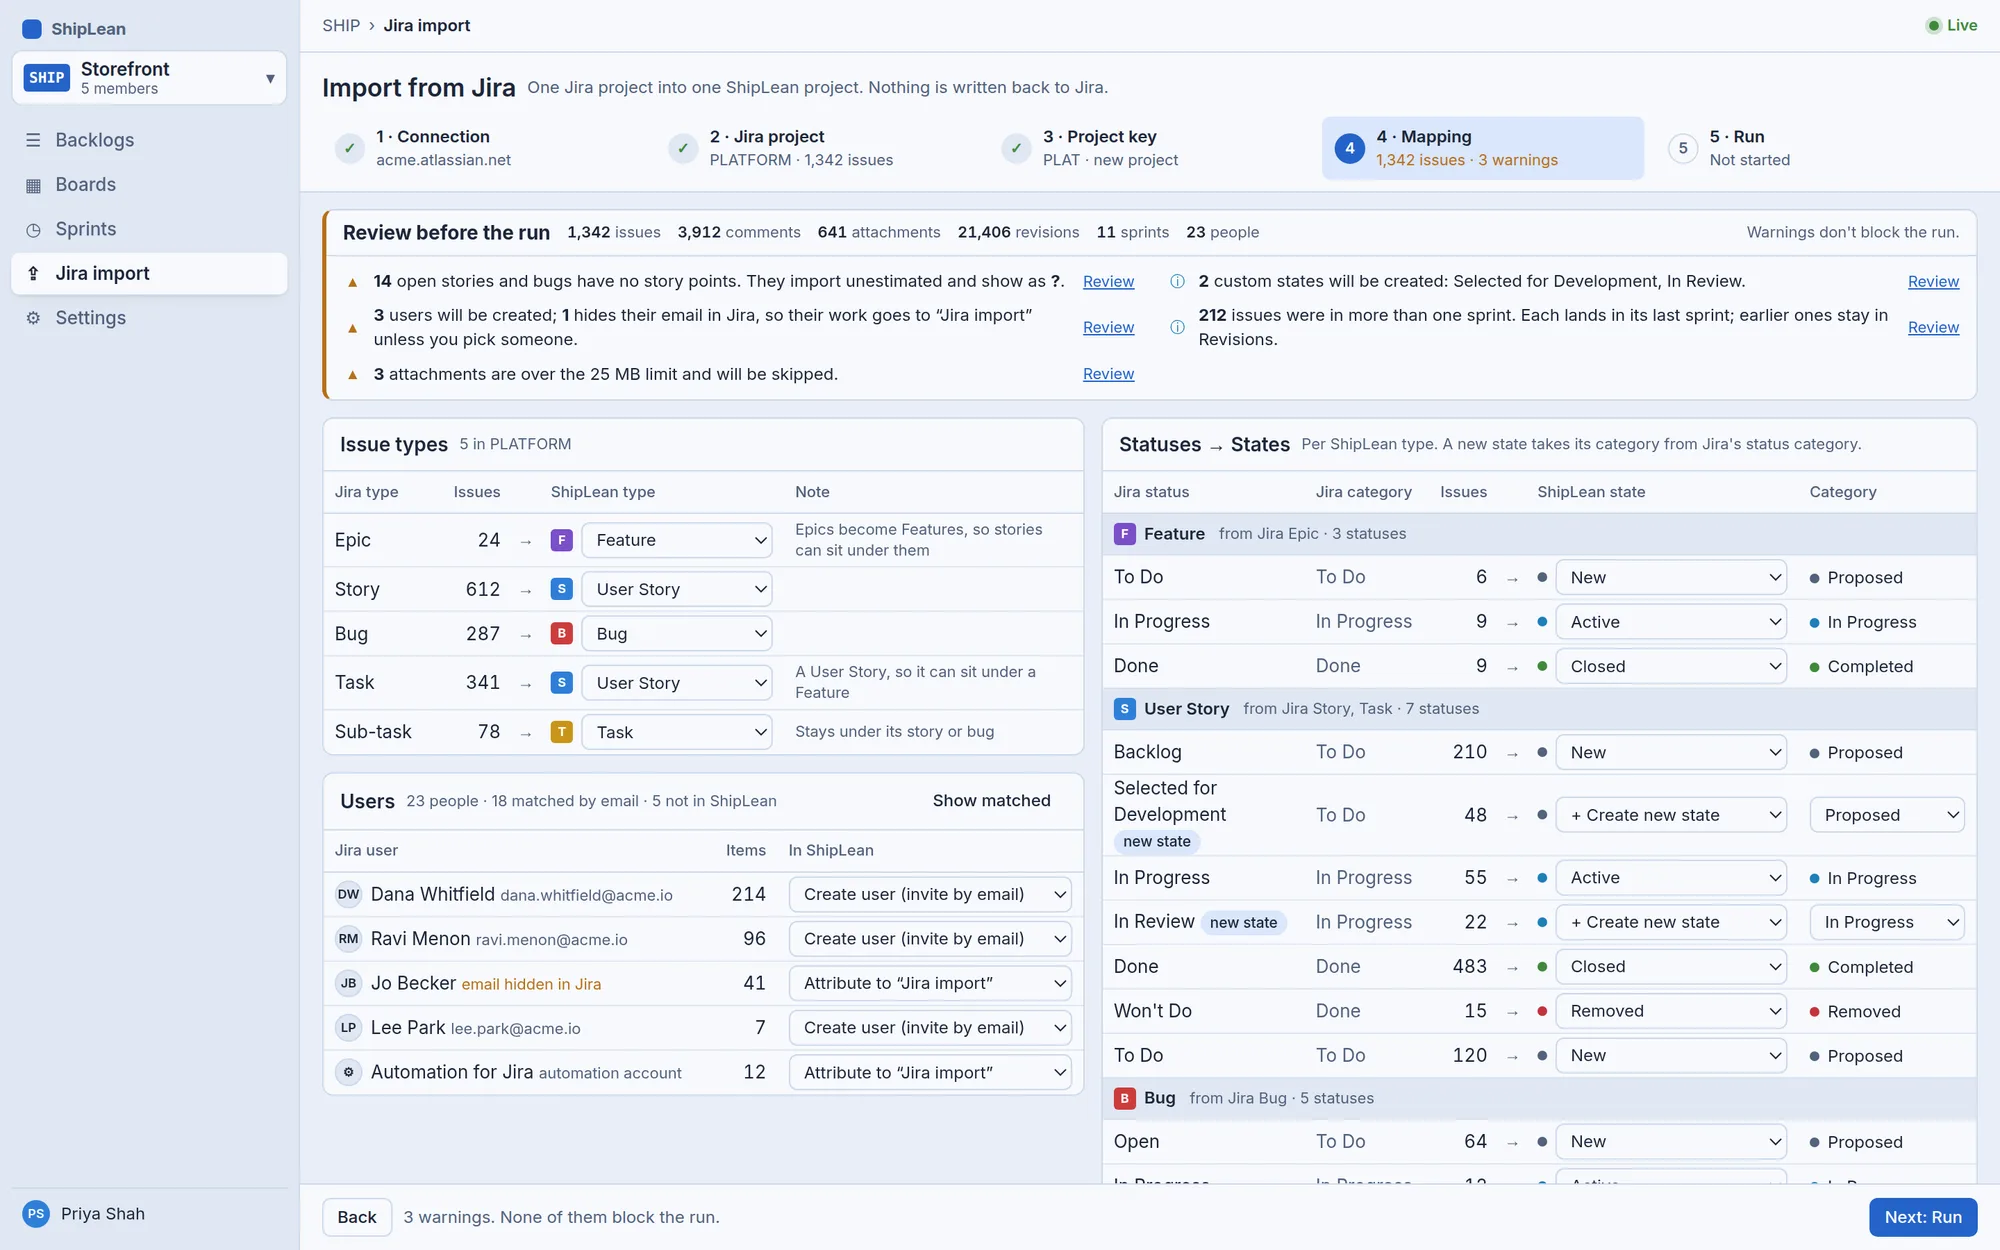Click the ShipLean logo icon
This screenshot has height=1250, width=2000.
tap(32, 29)
